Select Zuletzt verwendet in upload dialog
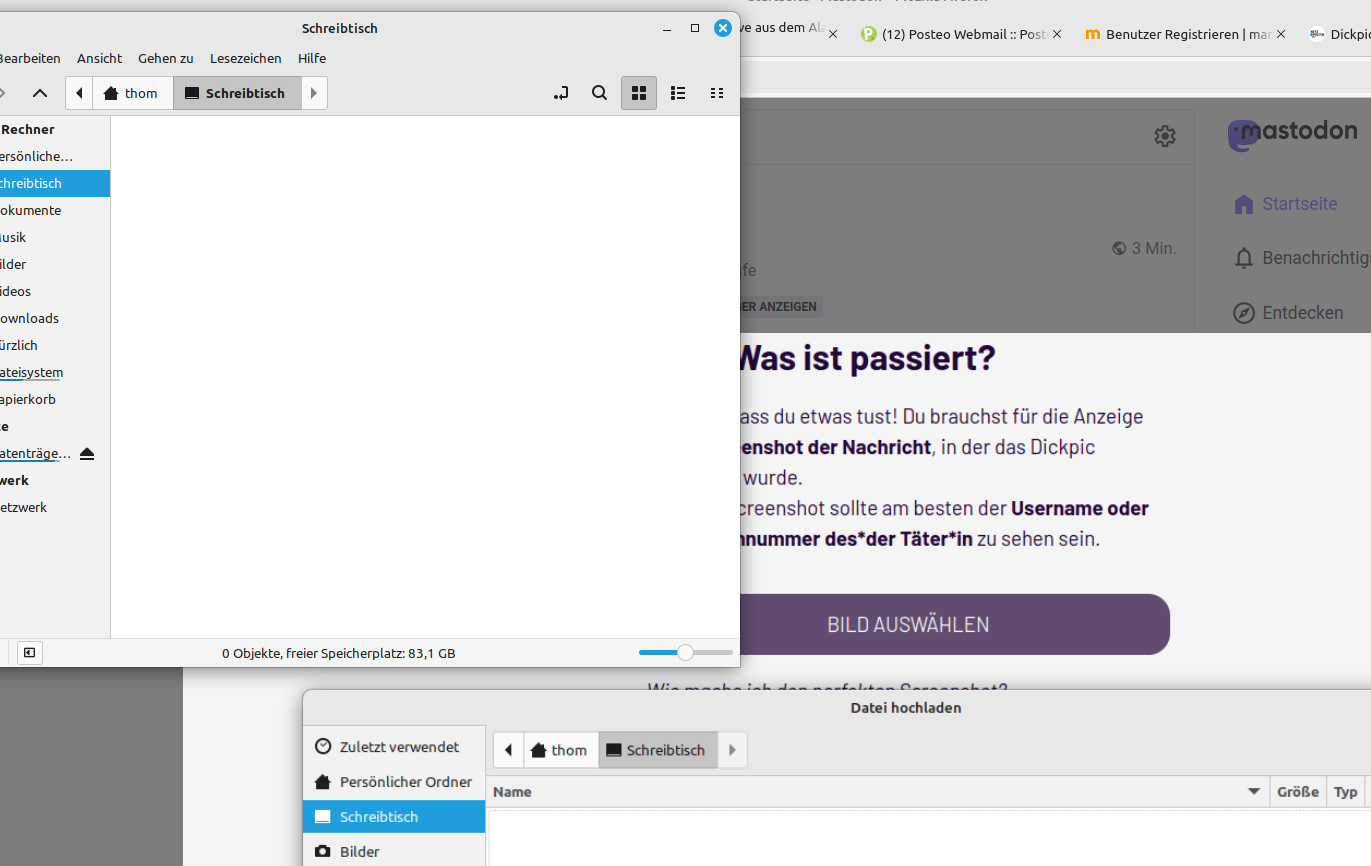 click(394, 747)
